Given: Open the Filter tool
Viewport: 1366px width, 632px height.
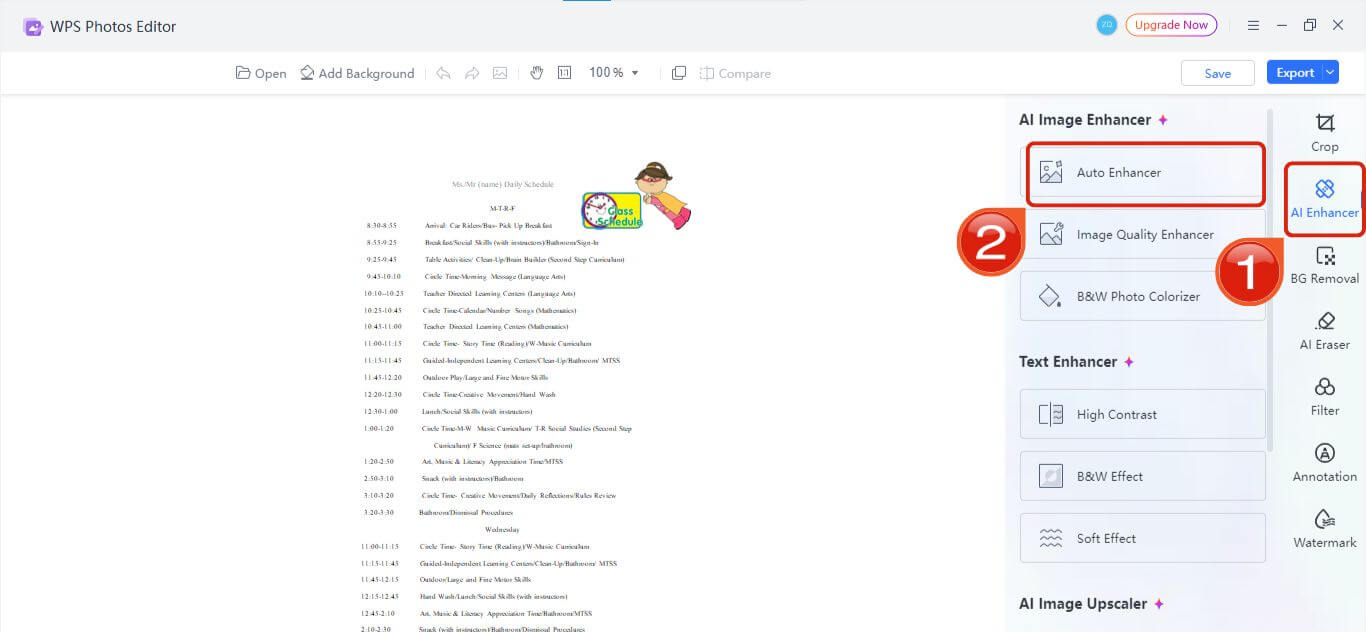Looking at the screenshot, I should pos(1324,397).
